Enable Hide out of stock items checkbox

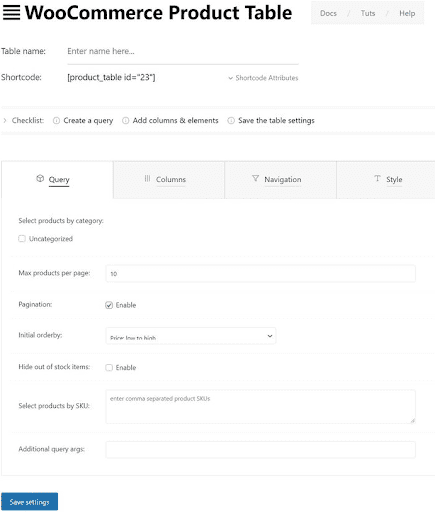(109, 367)
